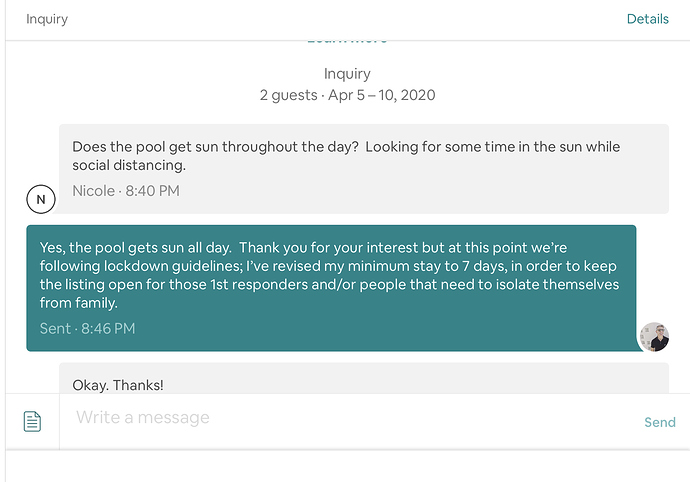690x482 pixels.
Task: Click the words "social distancing" in Nicole's message
Action: point(129,166)
